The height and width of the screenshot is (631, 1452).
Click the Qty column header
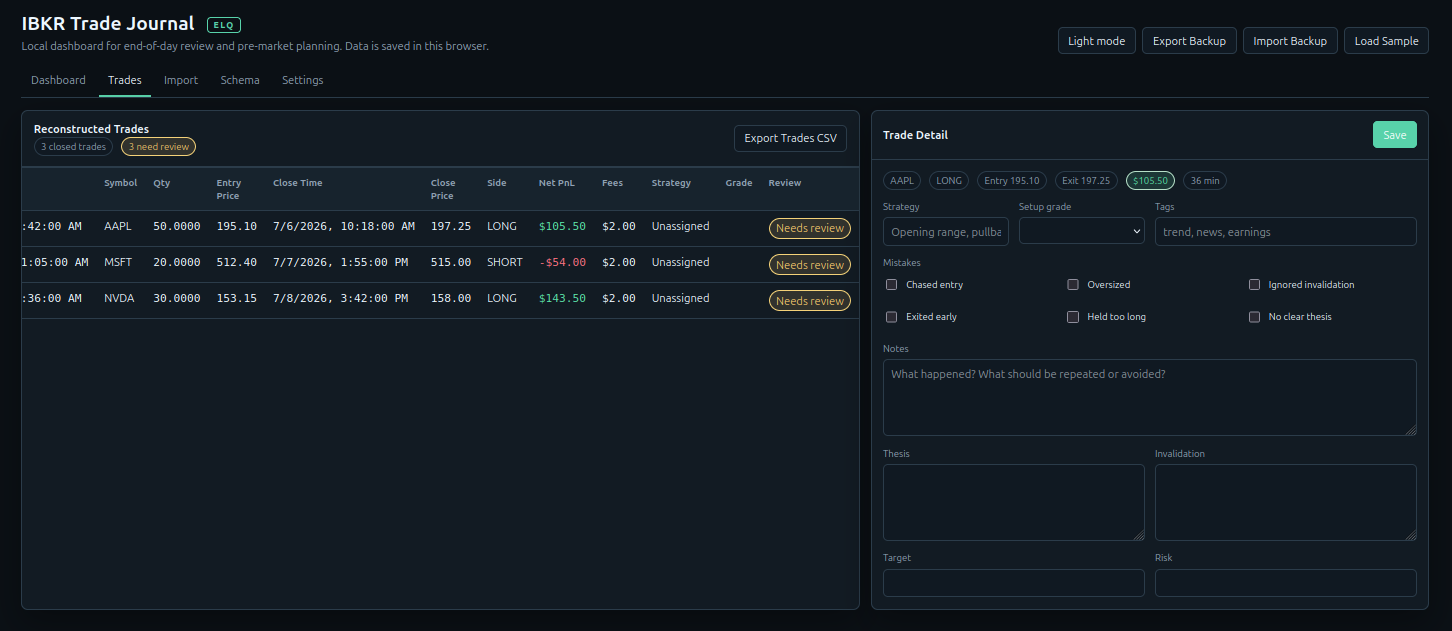pyautogui.click(x=162, y=183)
